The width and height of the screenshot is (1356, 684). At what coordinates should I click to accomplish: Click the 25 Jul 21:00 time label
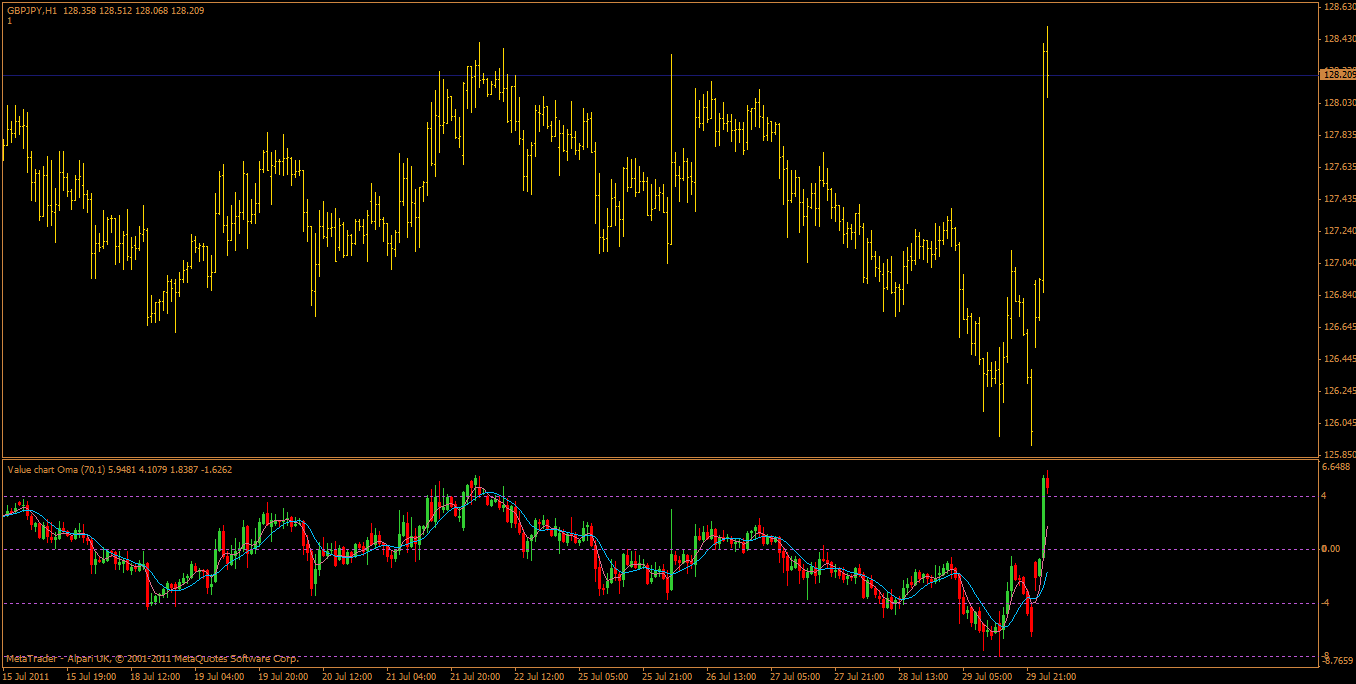coord(668,677)
